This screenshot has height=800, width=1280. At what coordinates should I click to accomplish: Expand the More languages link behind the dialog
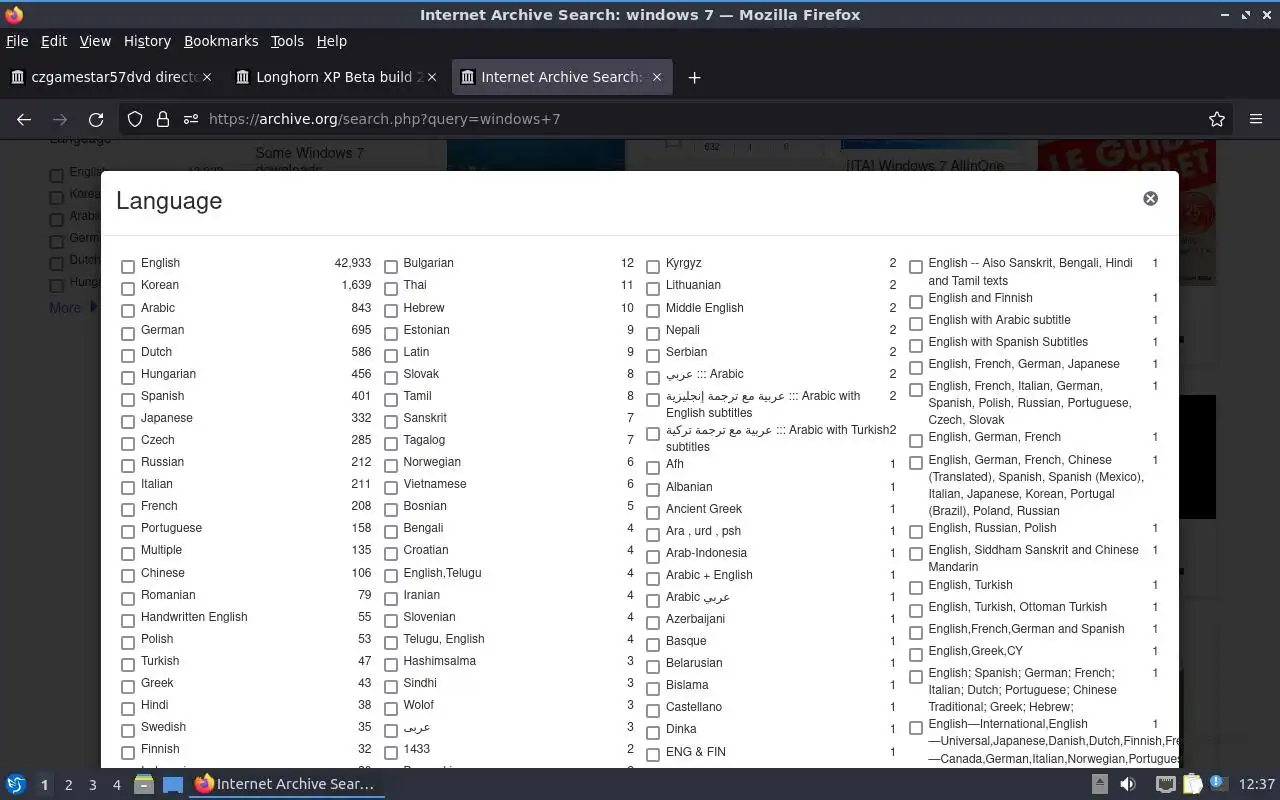click(72, 307)
